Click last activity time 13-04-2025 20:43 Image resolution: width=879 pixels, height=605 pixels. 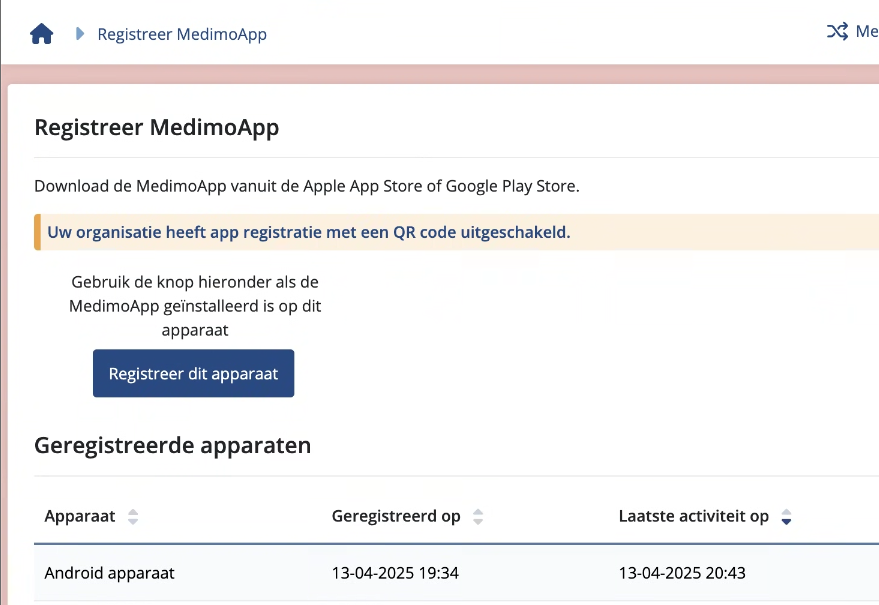[682, 573]
